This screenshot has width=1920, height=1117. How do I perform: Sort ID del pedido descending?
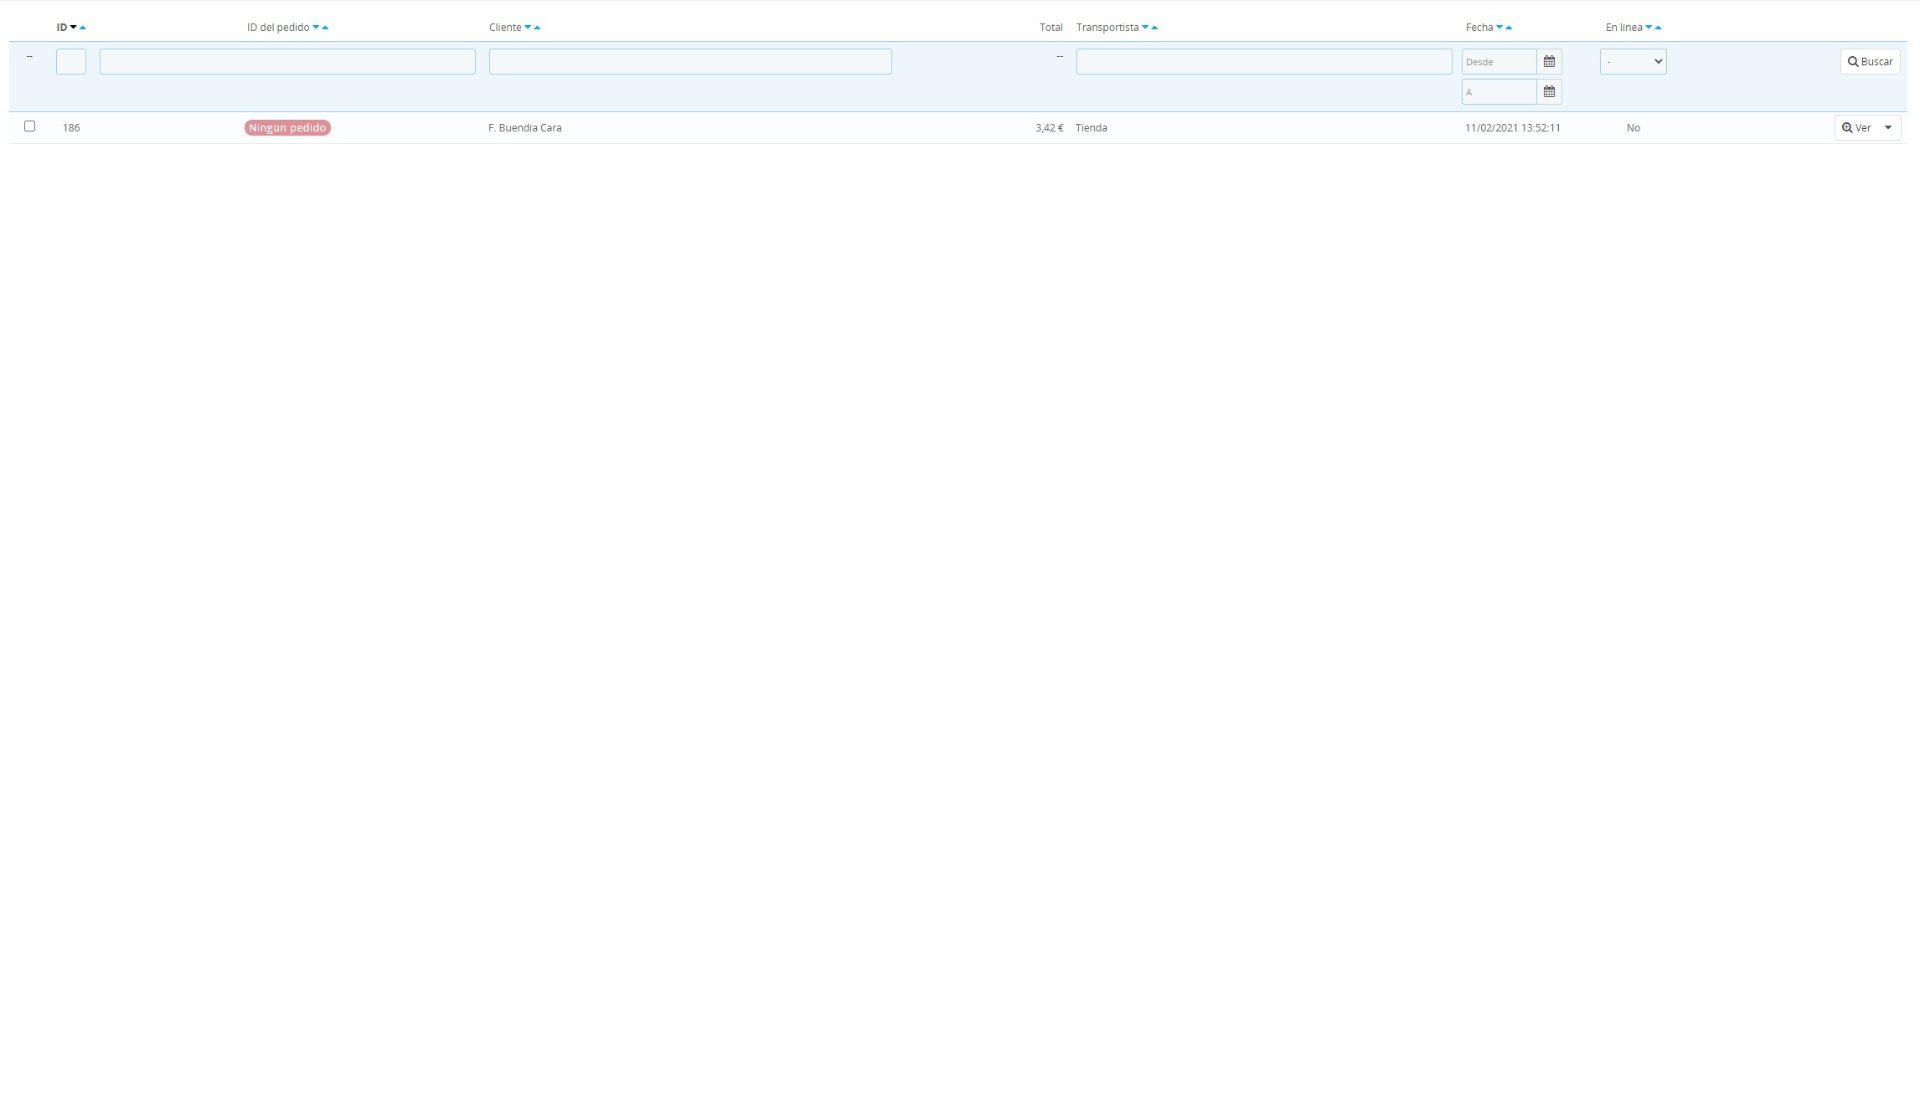click(x=316, y=28)
